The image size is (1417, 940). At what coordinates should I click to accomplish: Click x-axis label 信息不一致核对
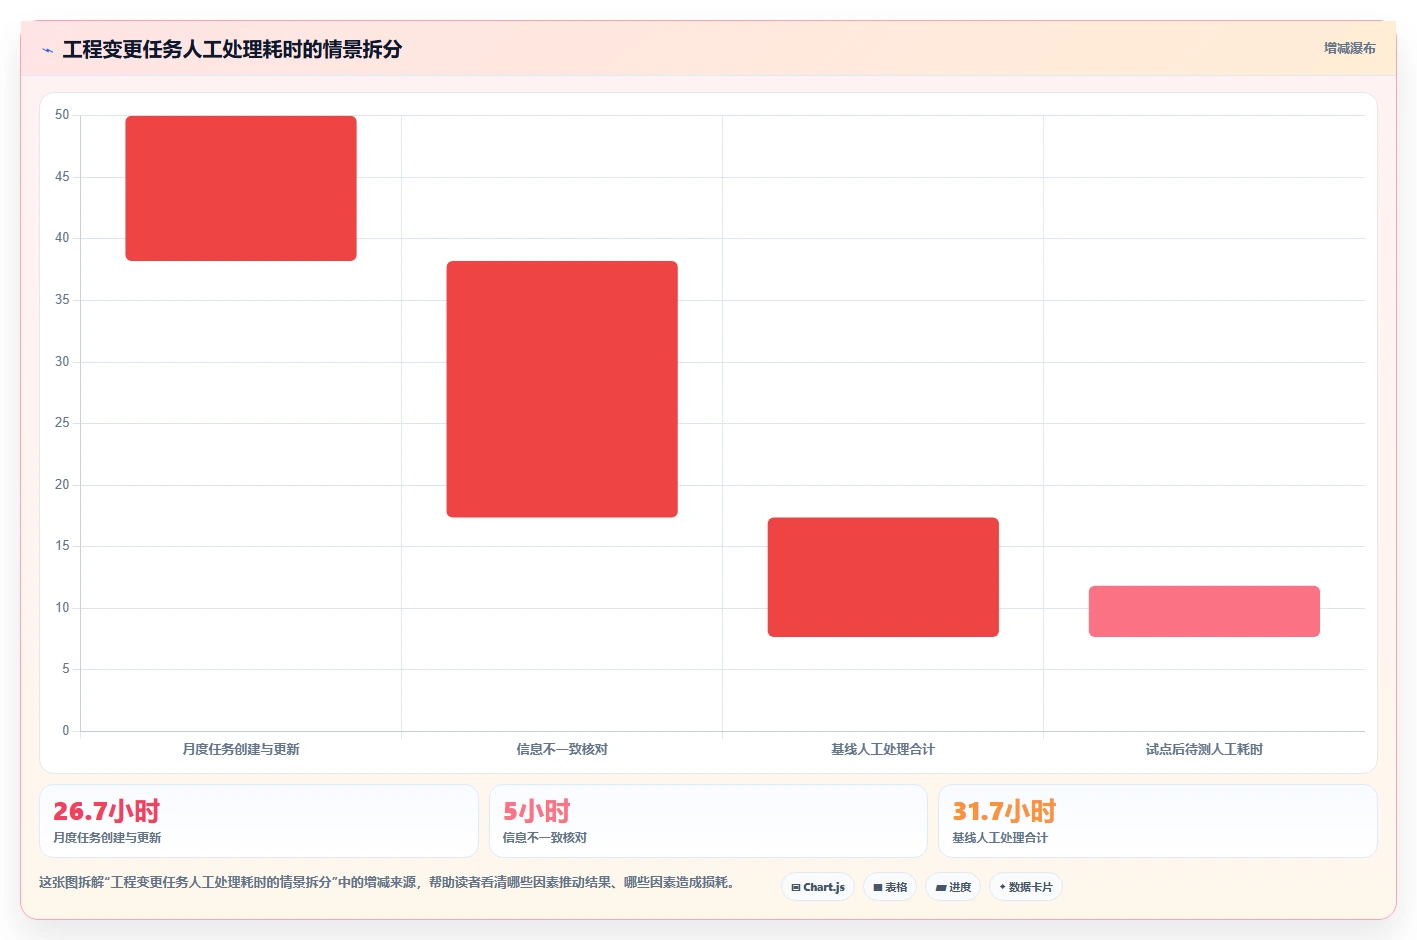coord(562,749)
